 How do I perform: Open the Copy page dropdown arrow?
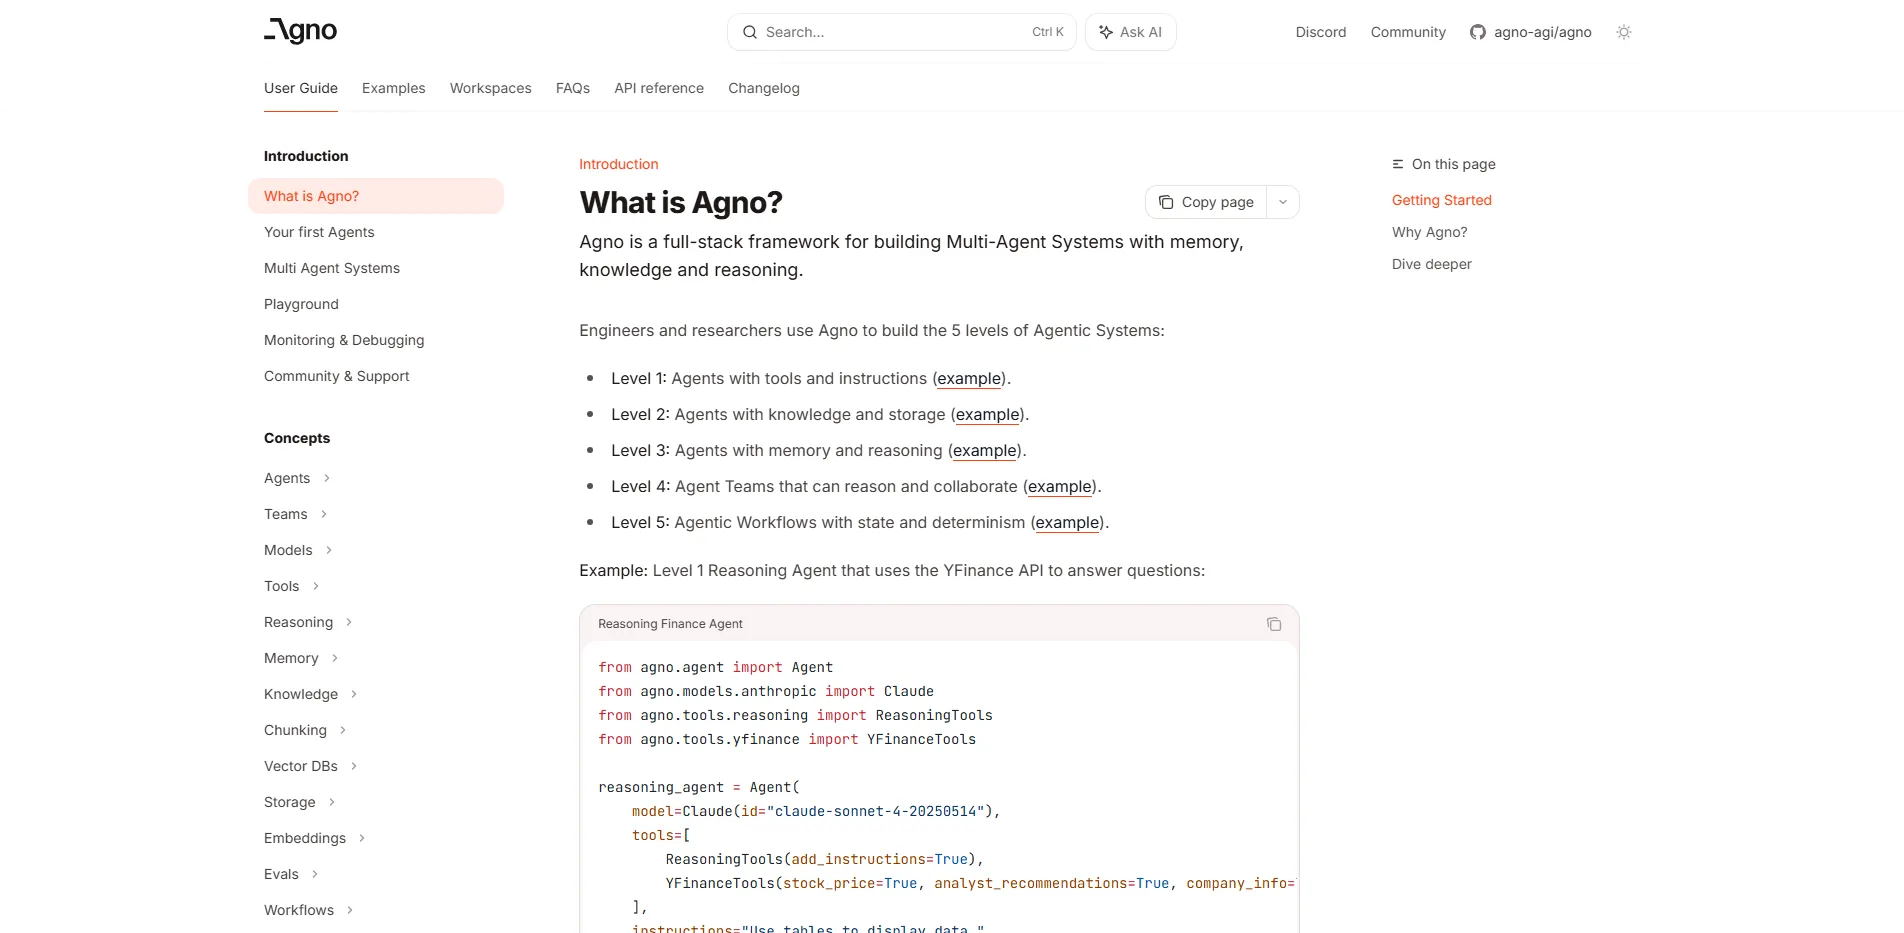pyautogui.click(x=1283, y=202)
